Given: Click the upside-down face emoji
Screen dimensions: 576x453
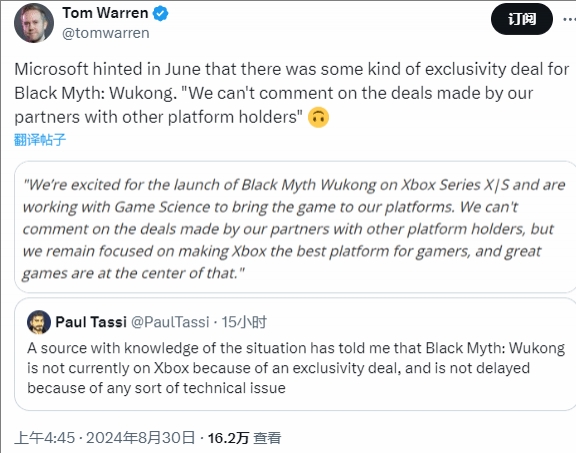Looking at the screenshot, I should [318, 118].
